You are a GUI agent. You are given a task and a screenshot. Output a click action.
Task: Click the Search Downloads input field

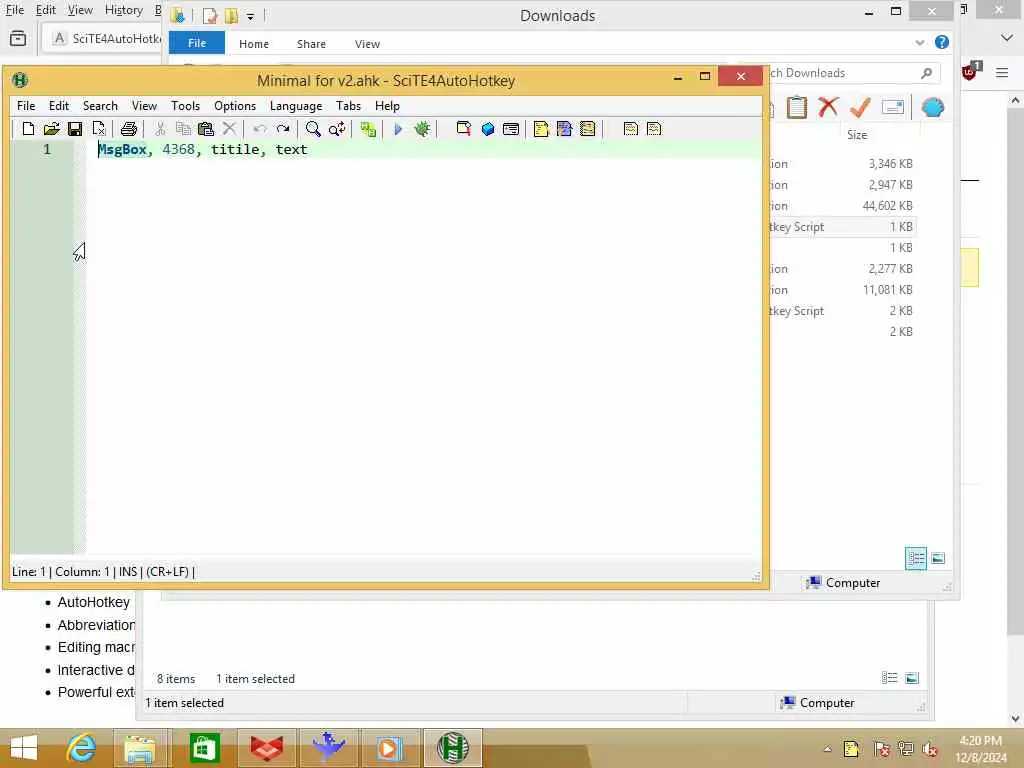click(842, 73)
